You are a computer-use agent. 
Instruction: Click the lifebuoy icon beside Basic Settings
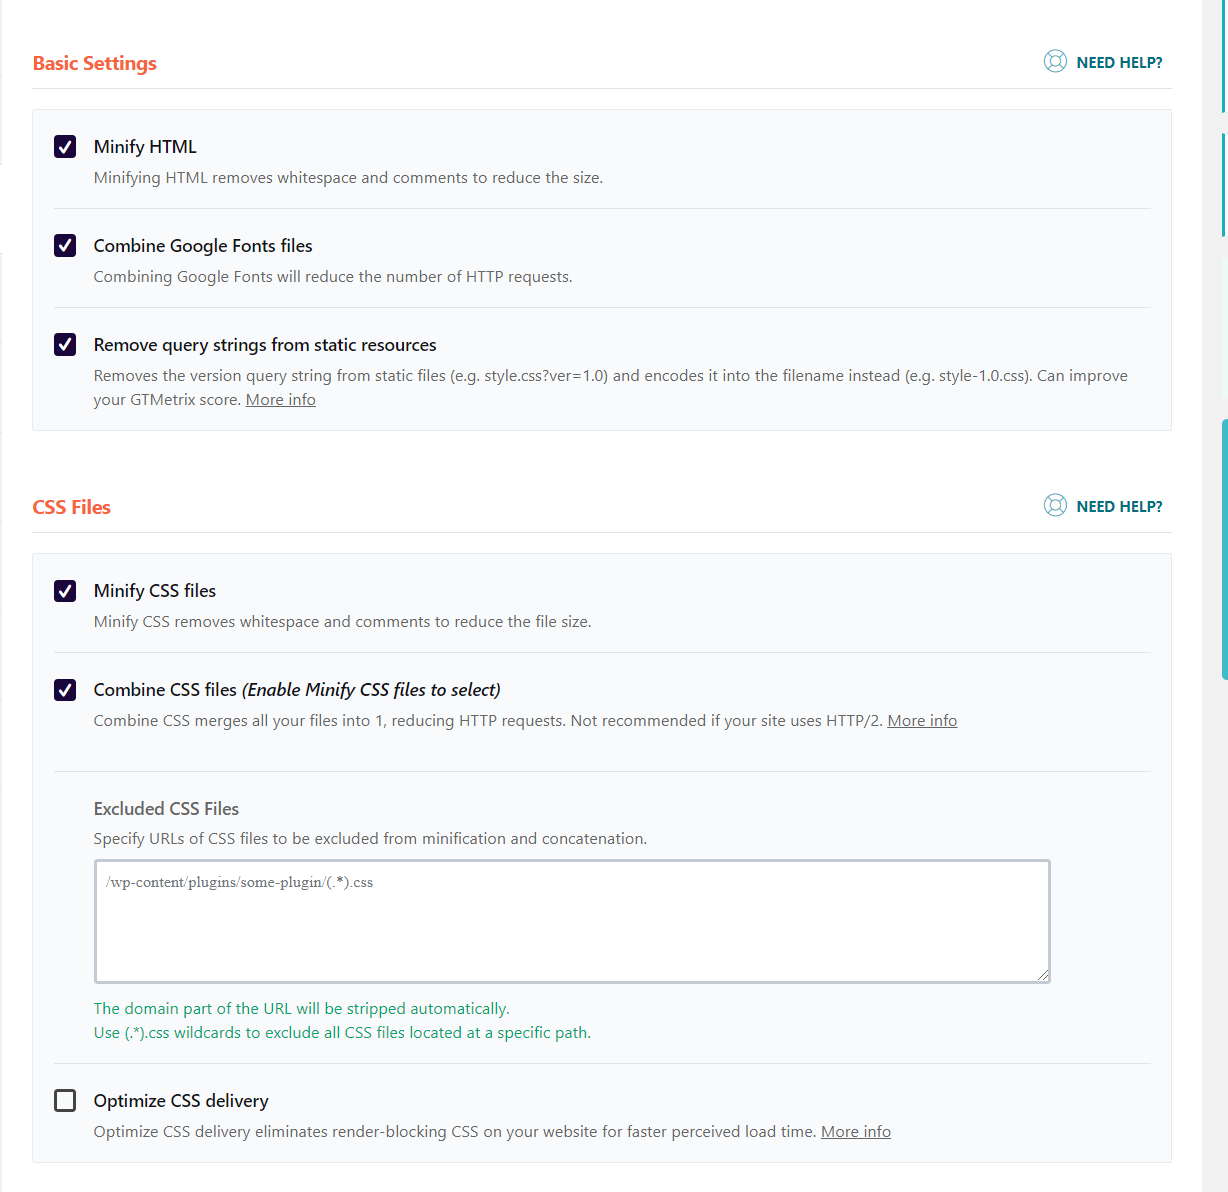point(1055,62)
